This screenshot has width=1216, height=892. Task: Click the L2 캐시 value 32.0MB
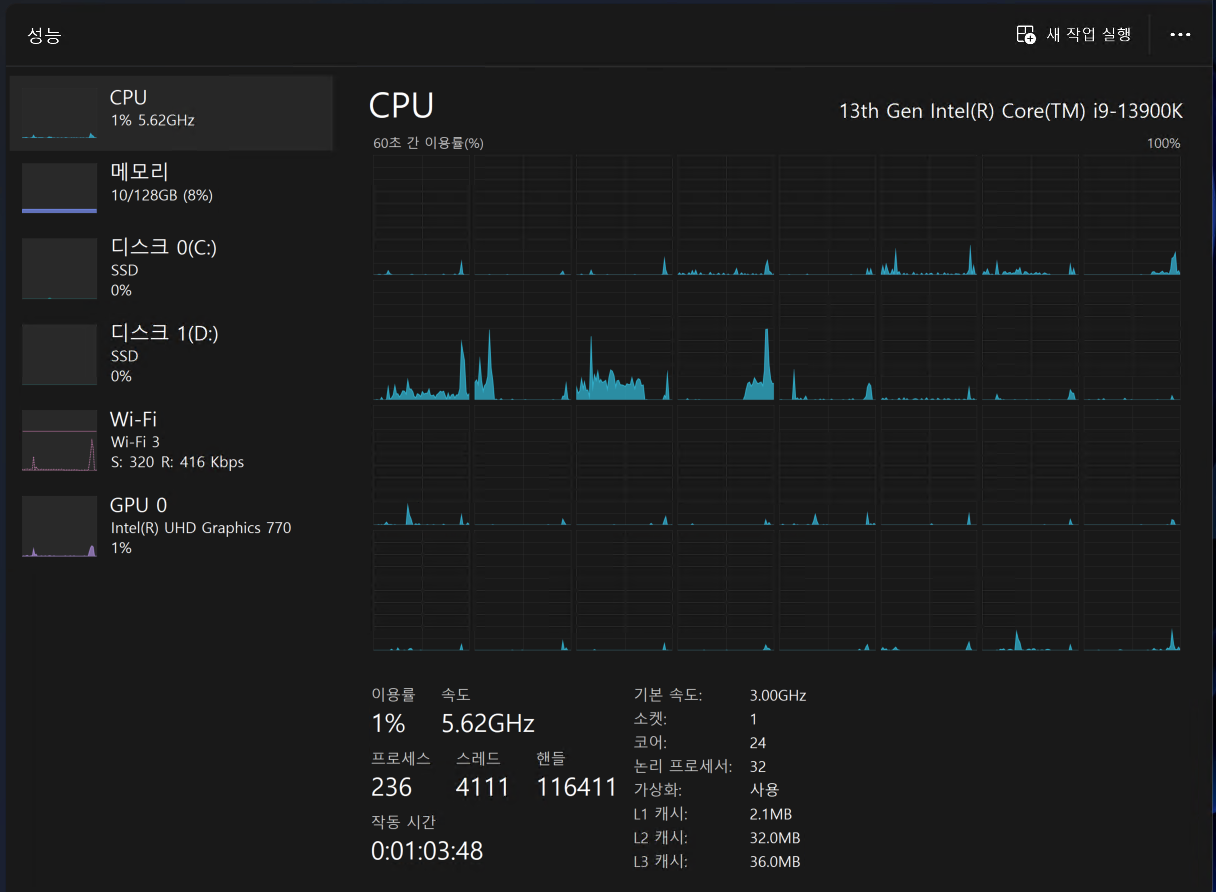774,838
